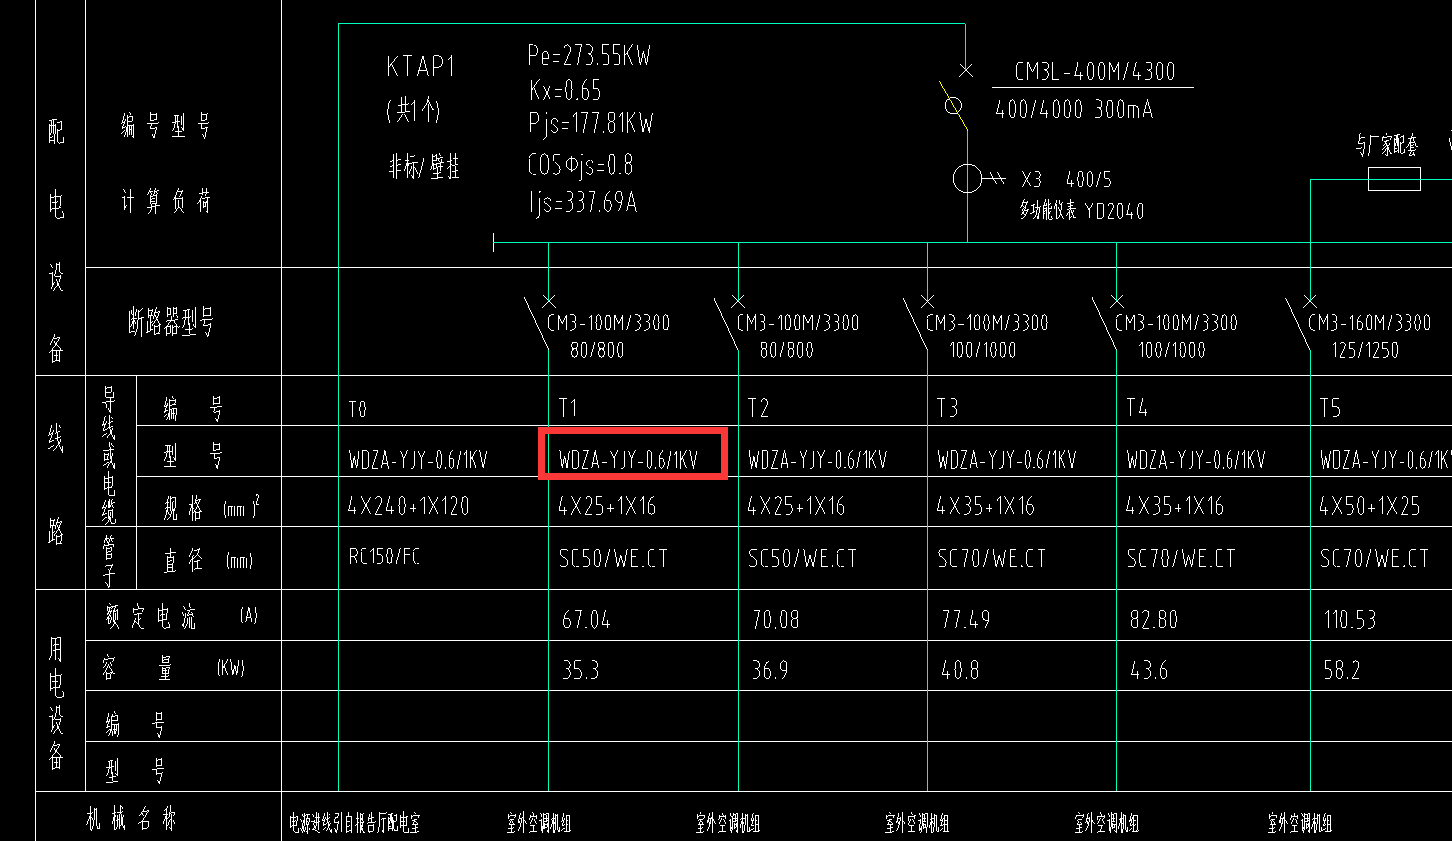
Task: Click the rated current 82.80
Action: click(x=1154, y=620)
